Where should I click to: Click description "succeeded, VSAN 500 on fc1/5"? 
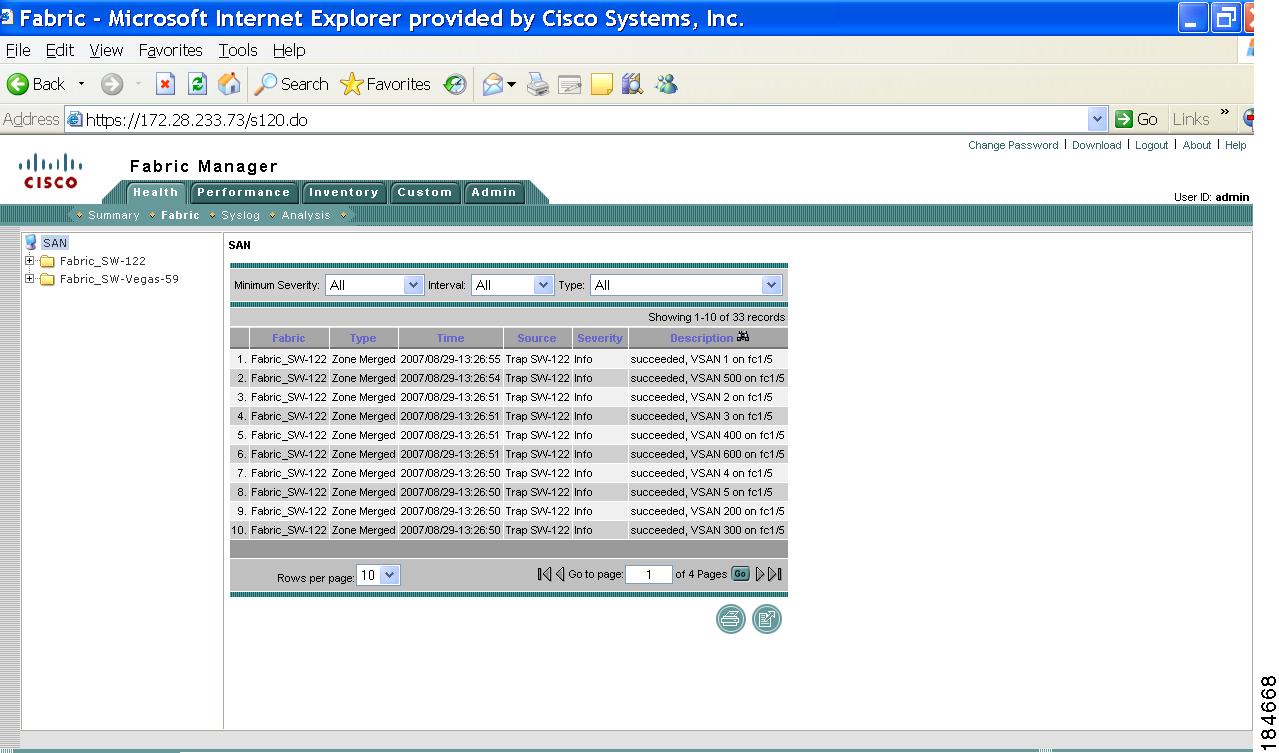pos(708,378)
